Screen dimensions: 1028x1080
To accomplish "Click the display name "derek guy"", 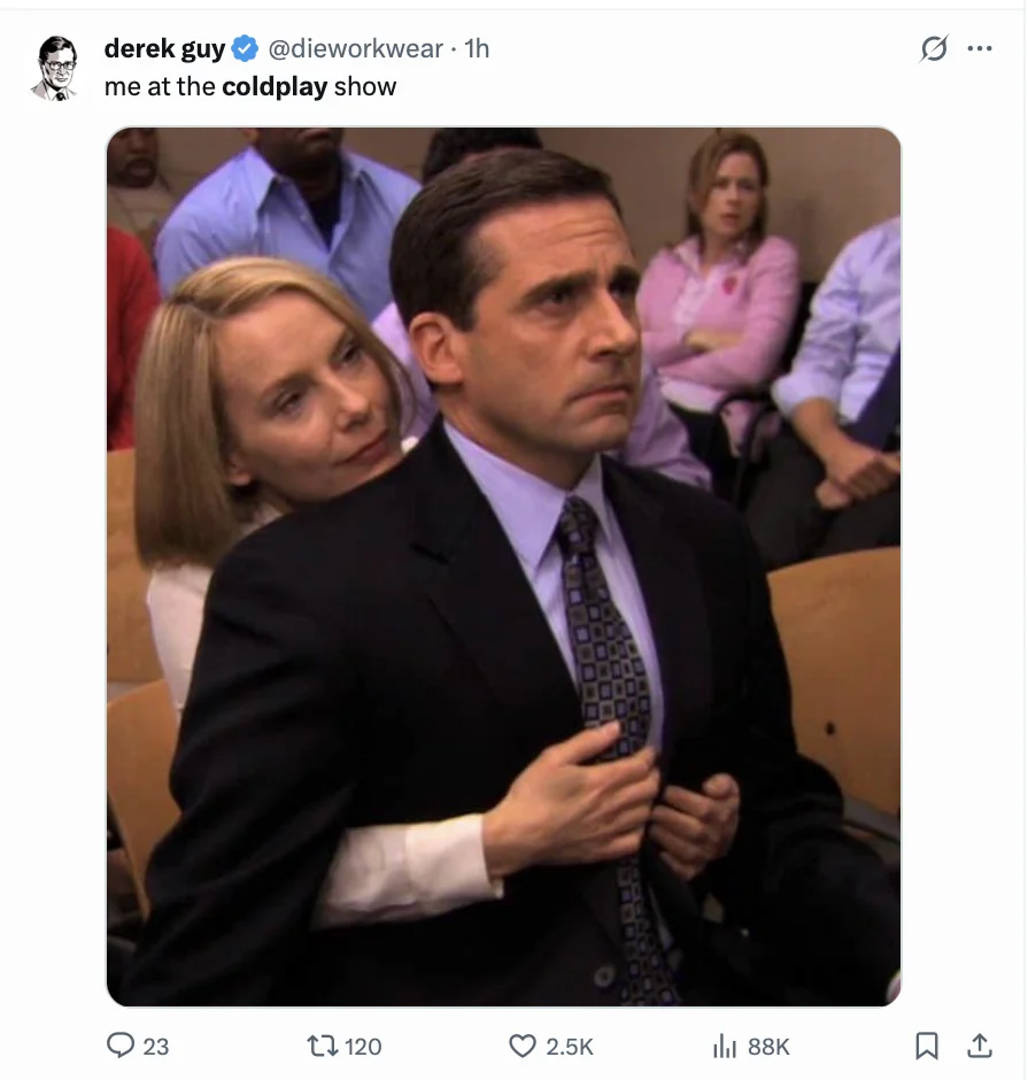I will pyautogui.click(x=165, y=48).
